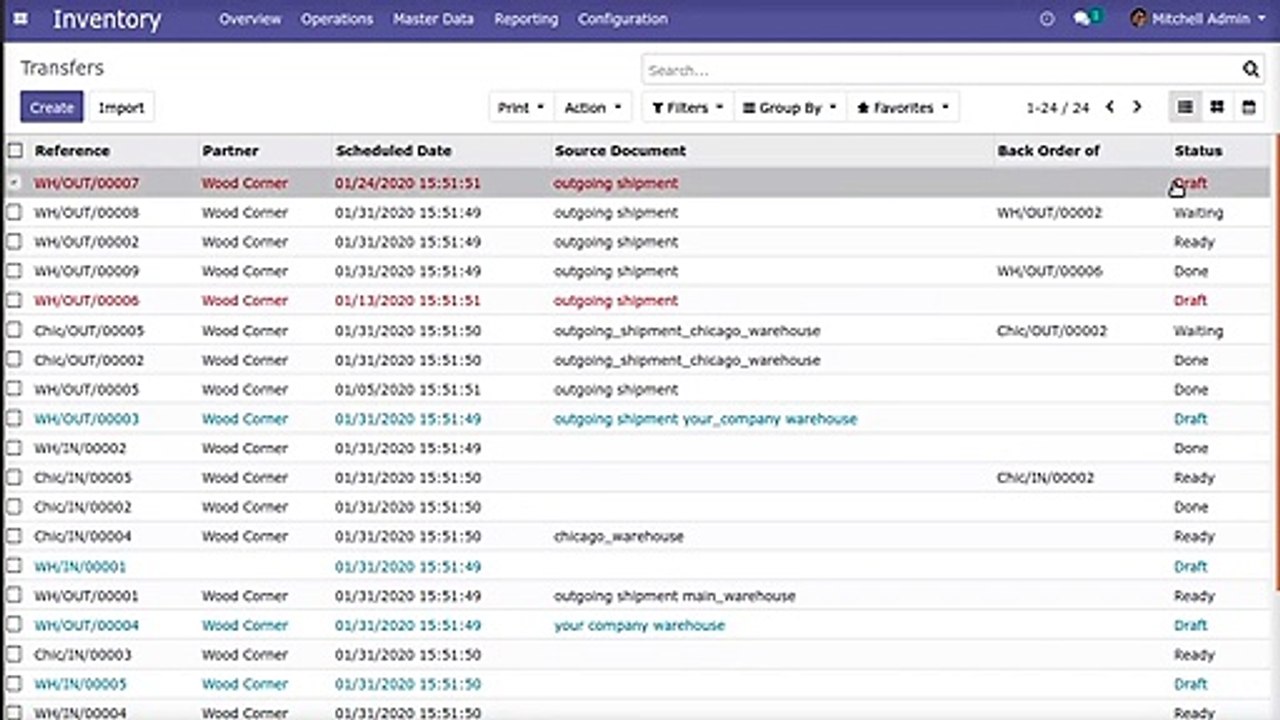Open the Operations menu
The image size is (1280, 720).
pos(337,19)
